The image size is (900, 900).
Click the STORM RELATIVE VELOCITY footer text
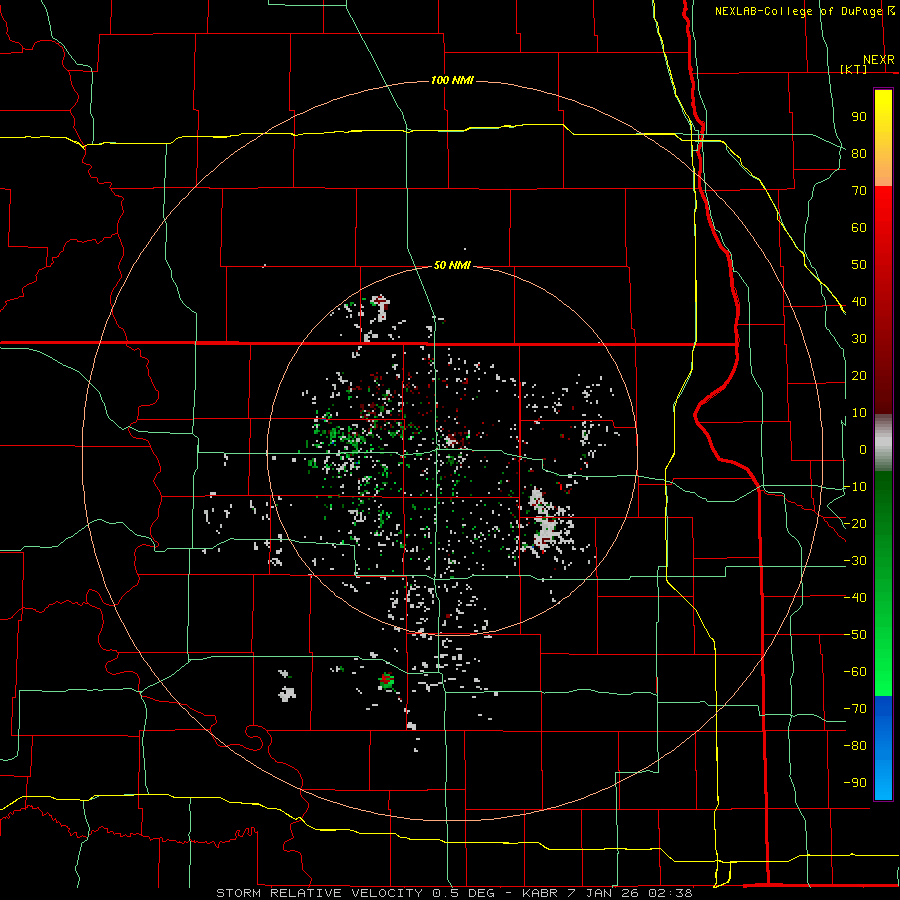pyautogui.click(x=319, y=893)
